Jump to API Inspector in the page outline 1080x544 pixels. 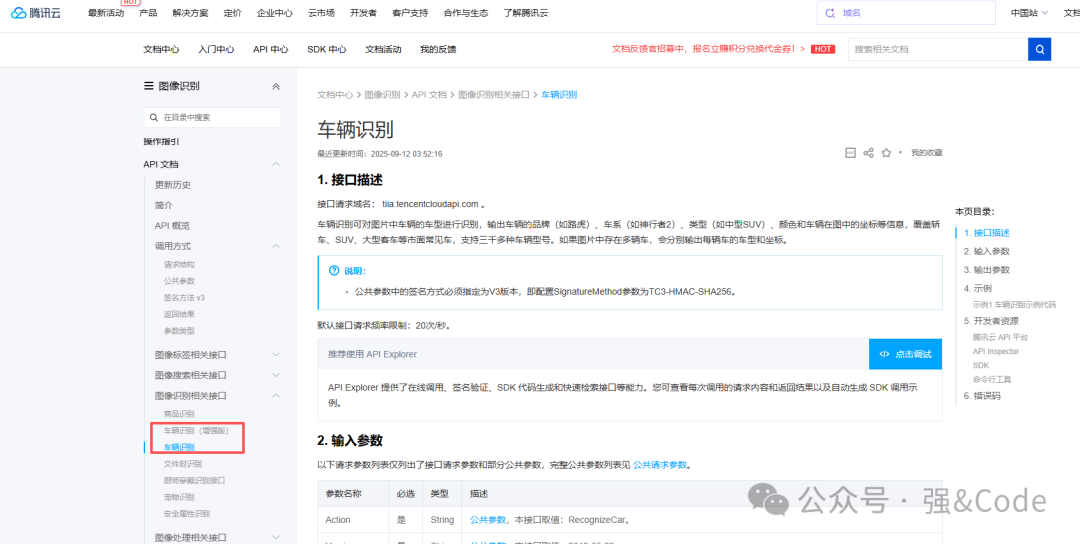tap(996, 351)
